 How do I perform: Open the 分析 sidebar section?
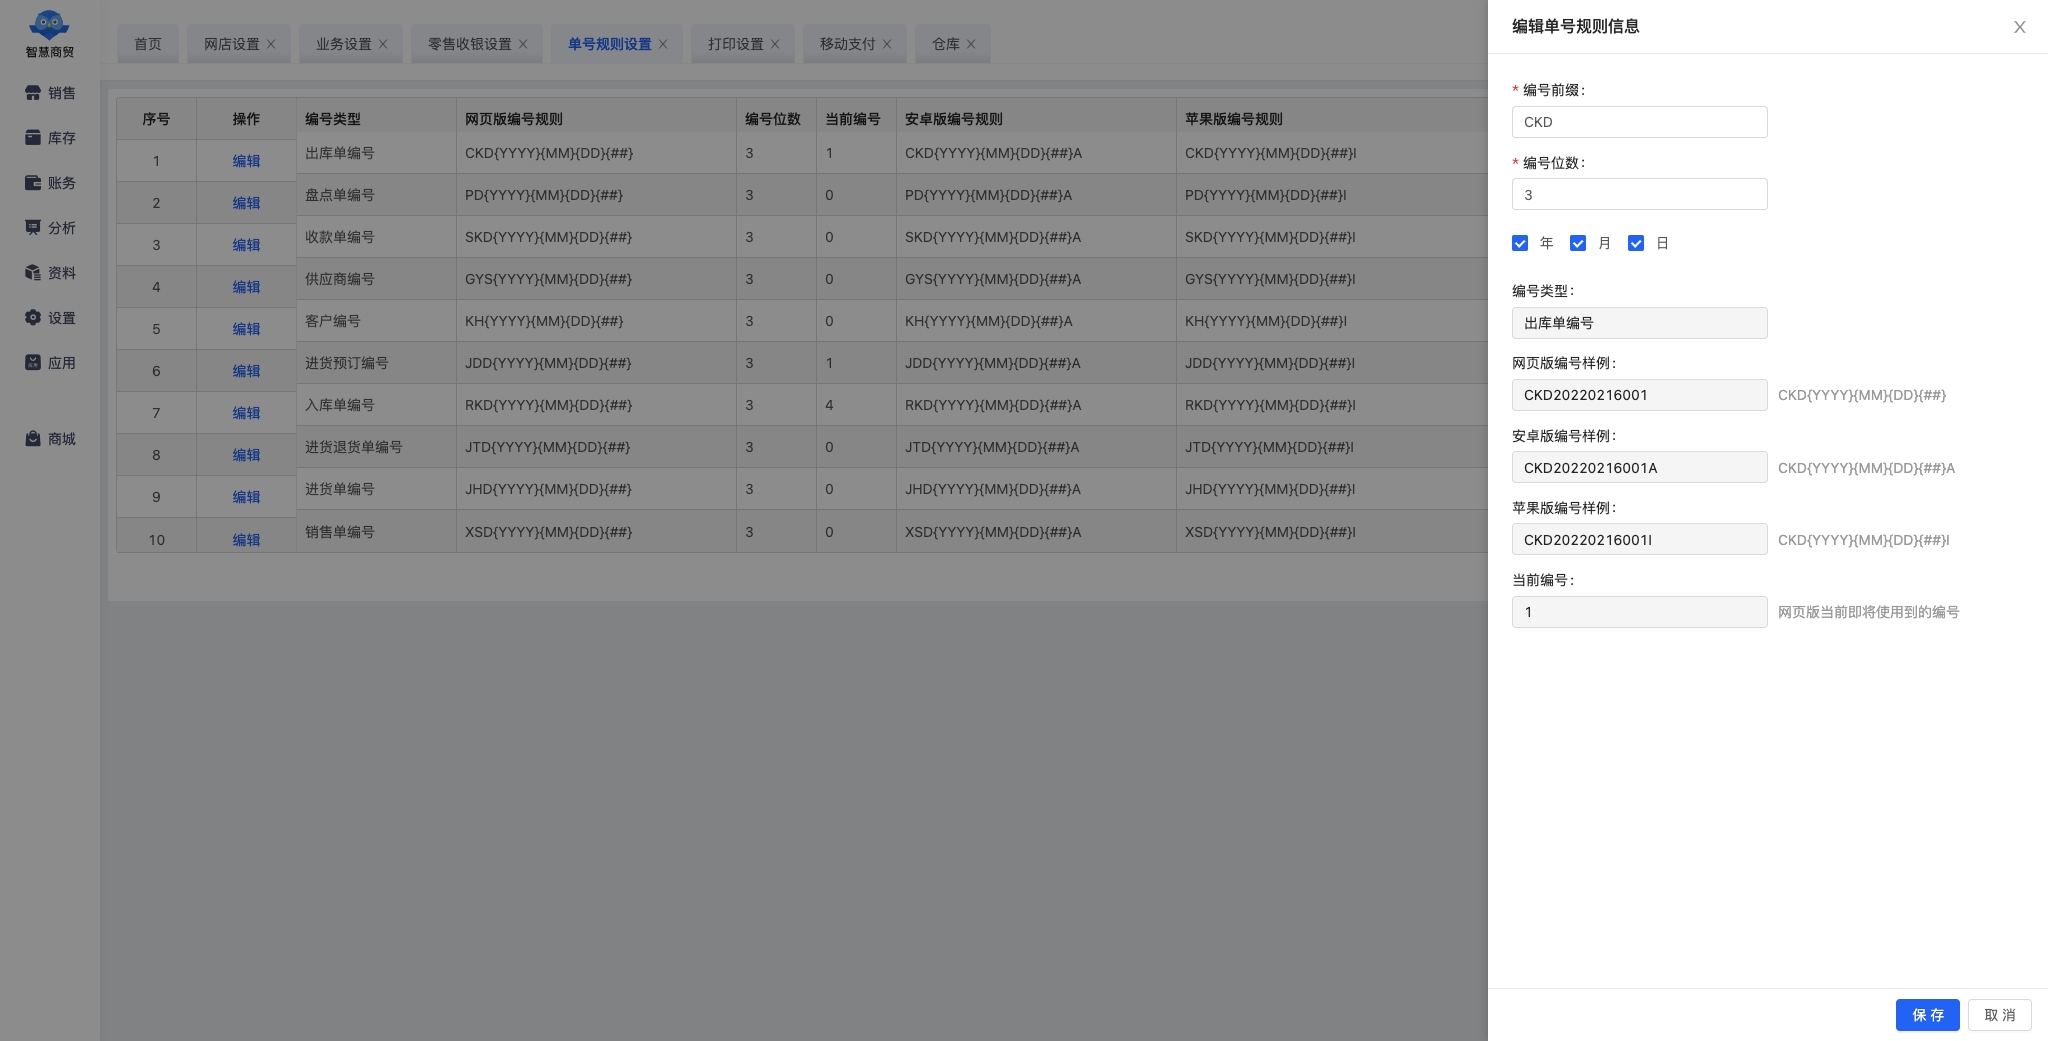point(50,228)
